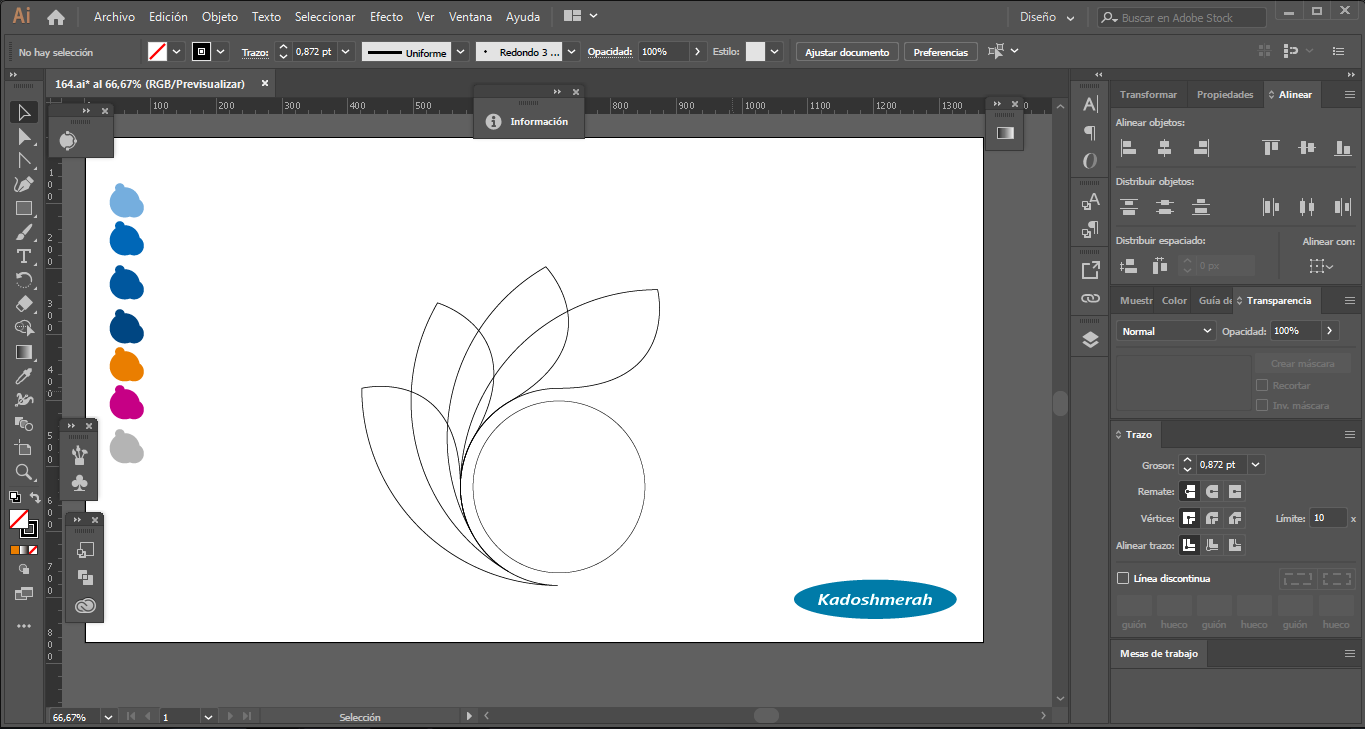Open the Normal blending mode dropdown

pos(1166,331)
